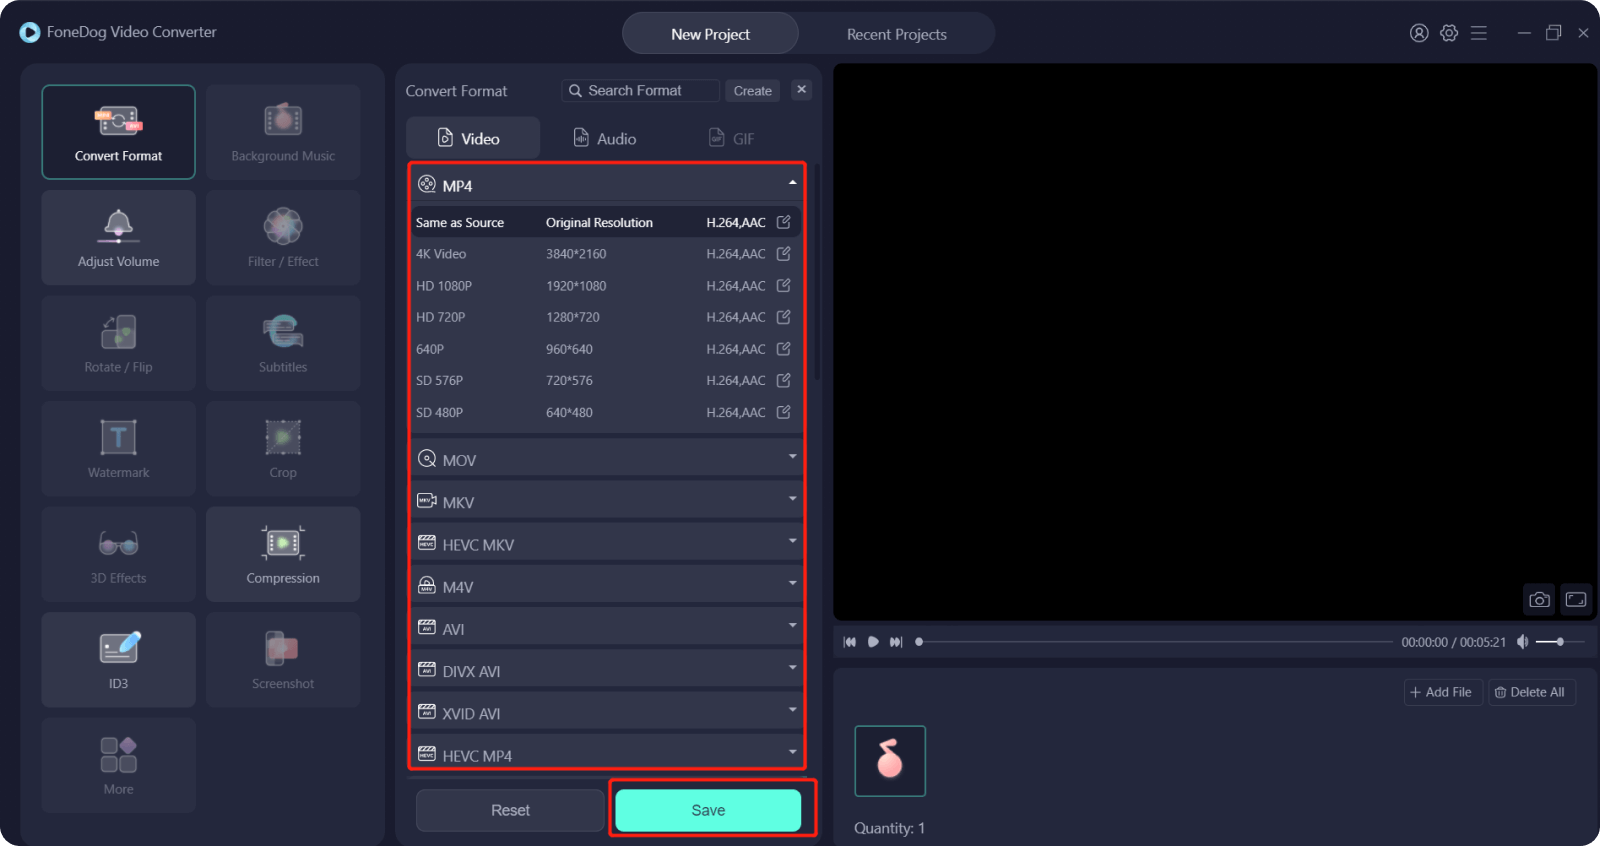Open the user account icon
The image size is (1600, 846).
[x=1419, y=33]
